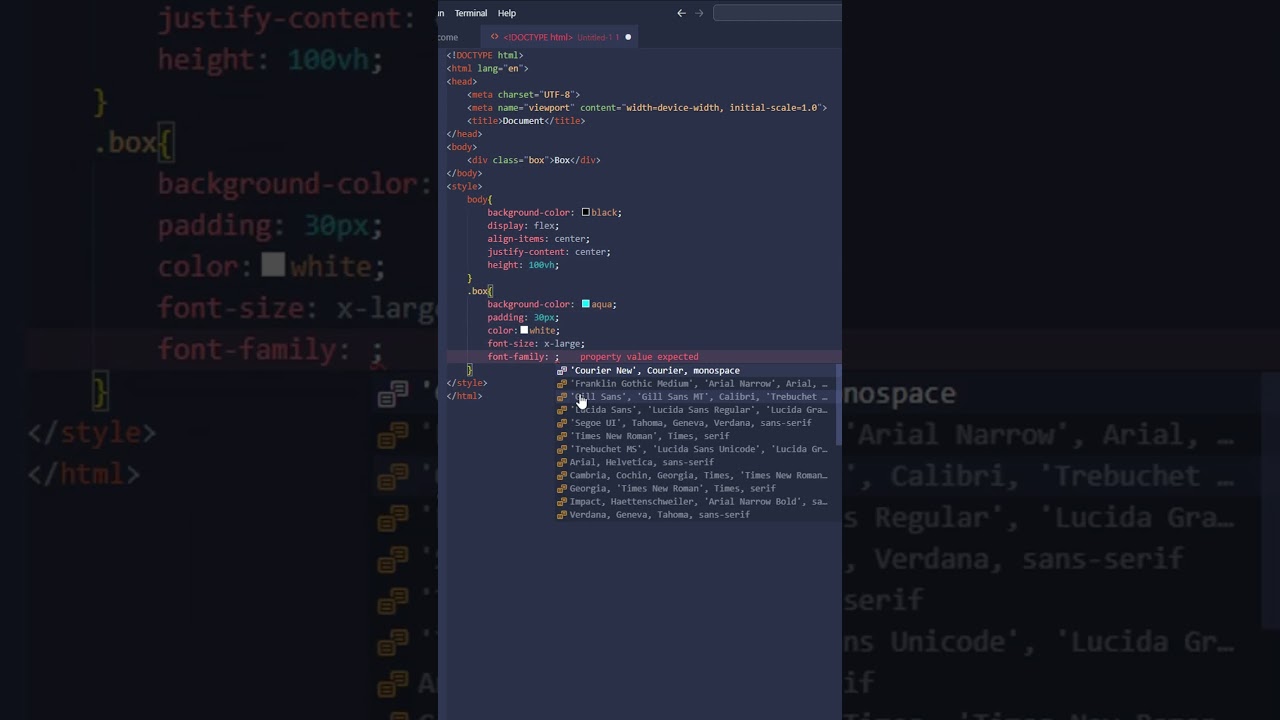Viewport: 1280px width, 720px height.
Task: Select 'Segoe UI', Tahoma, Geneva suggestion
Action: 696,422
